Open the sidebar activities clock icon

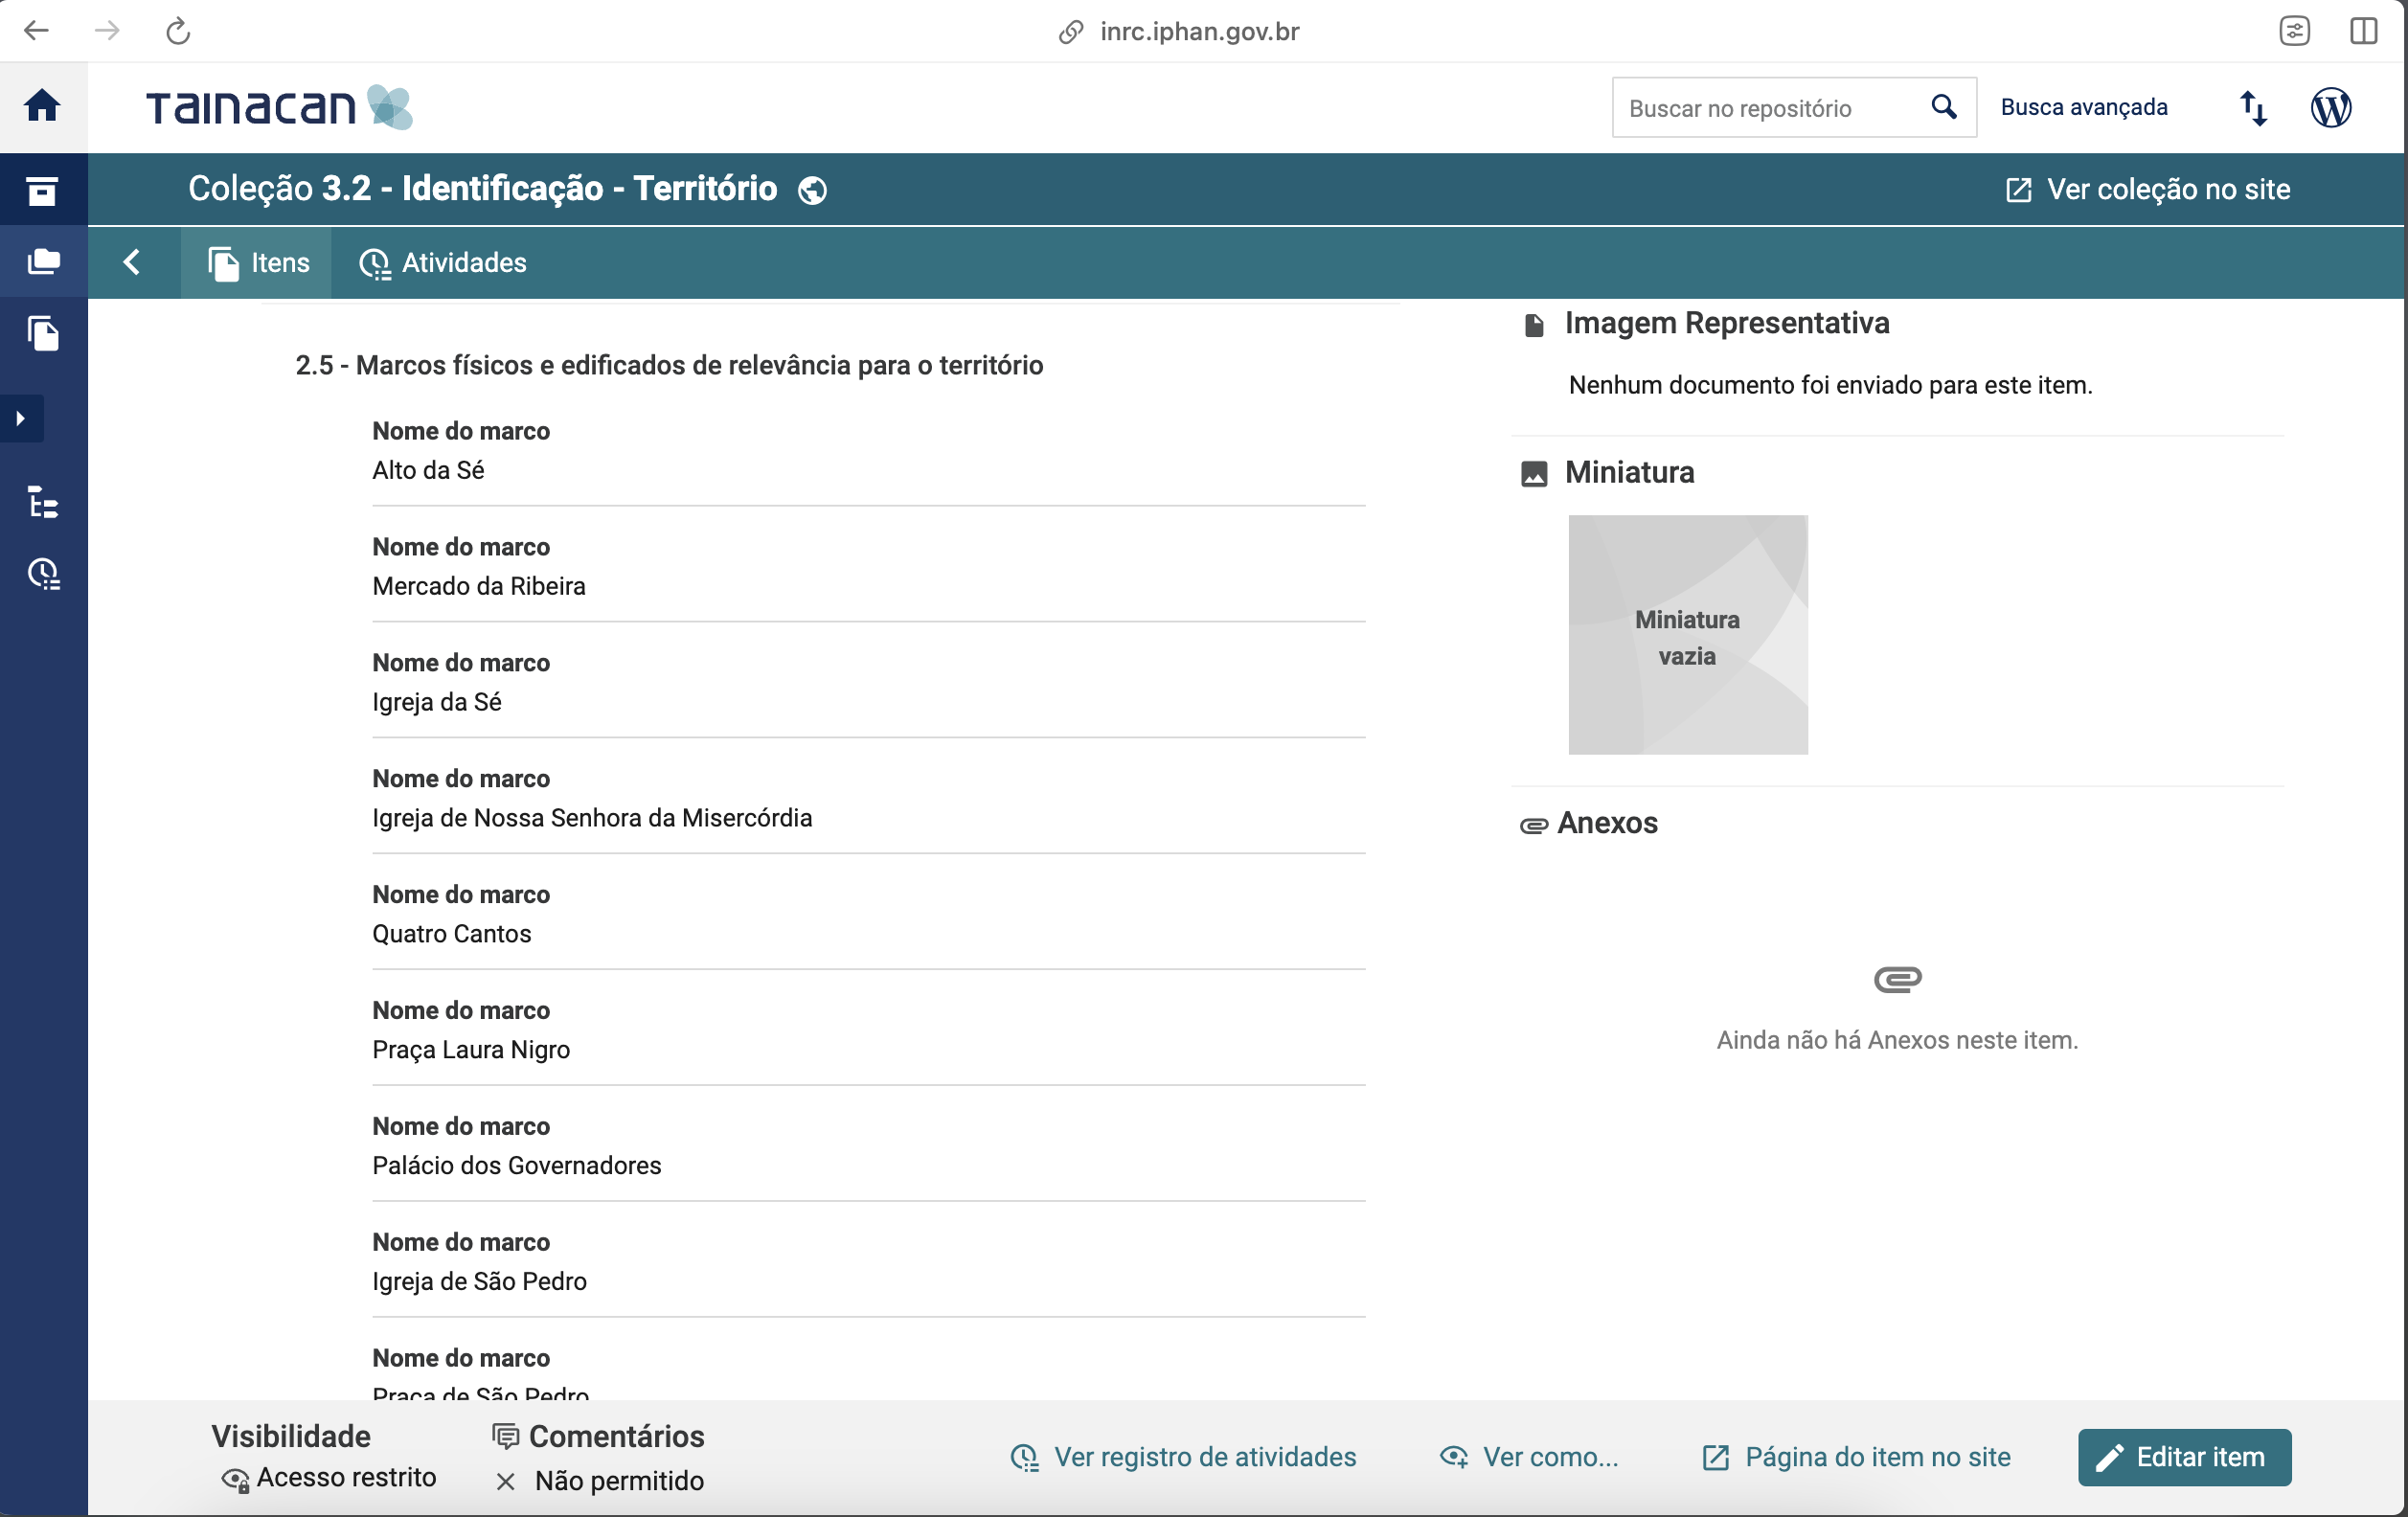[x=43, y=574]
